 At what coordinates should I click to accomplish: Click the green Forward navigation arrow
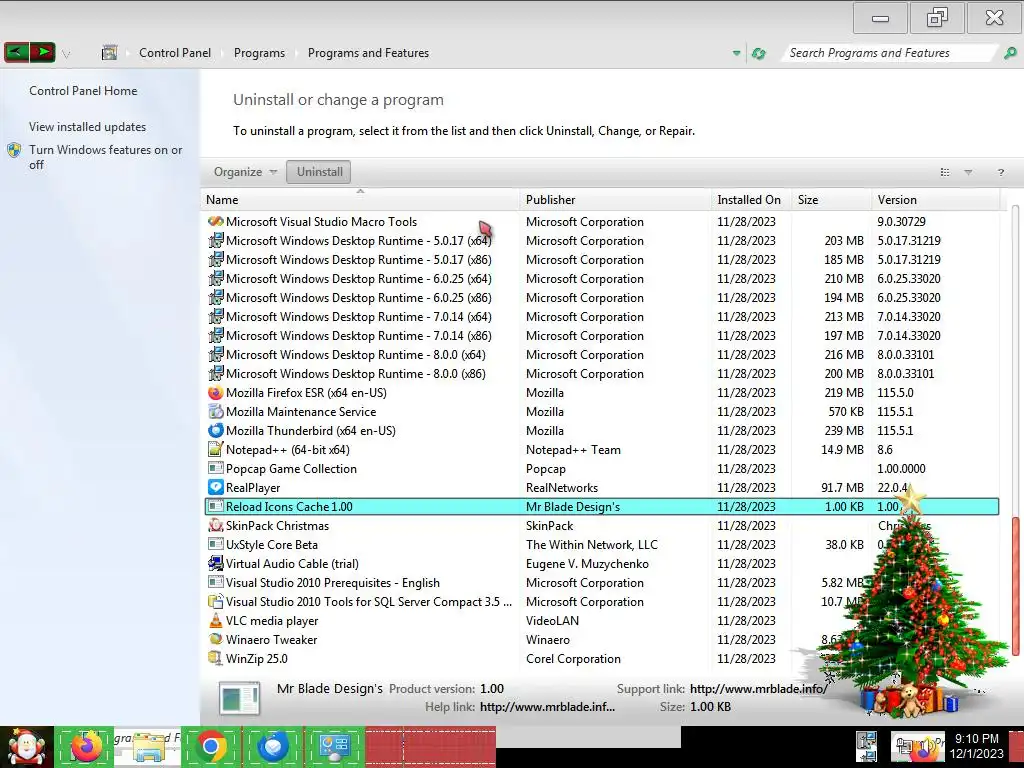(x=42, y=52)
